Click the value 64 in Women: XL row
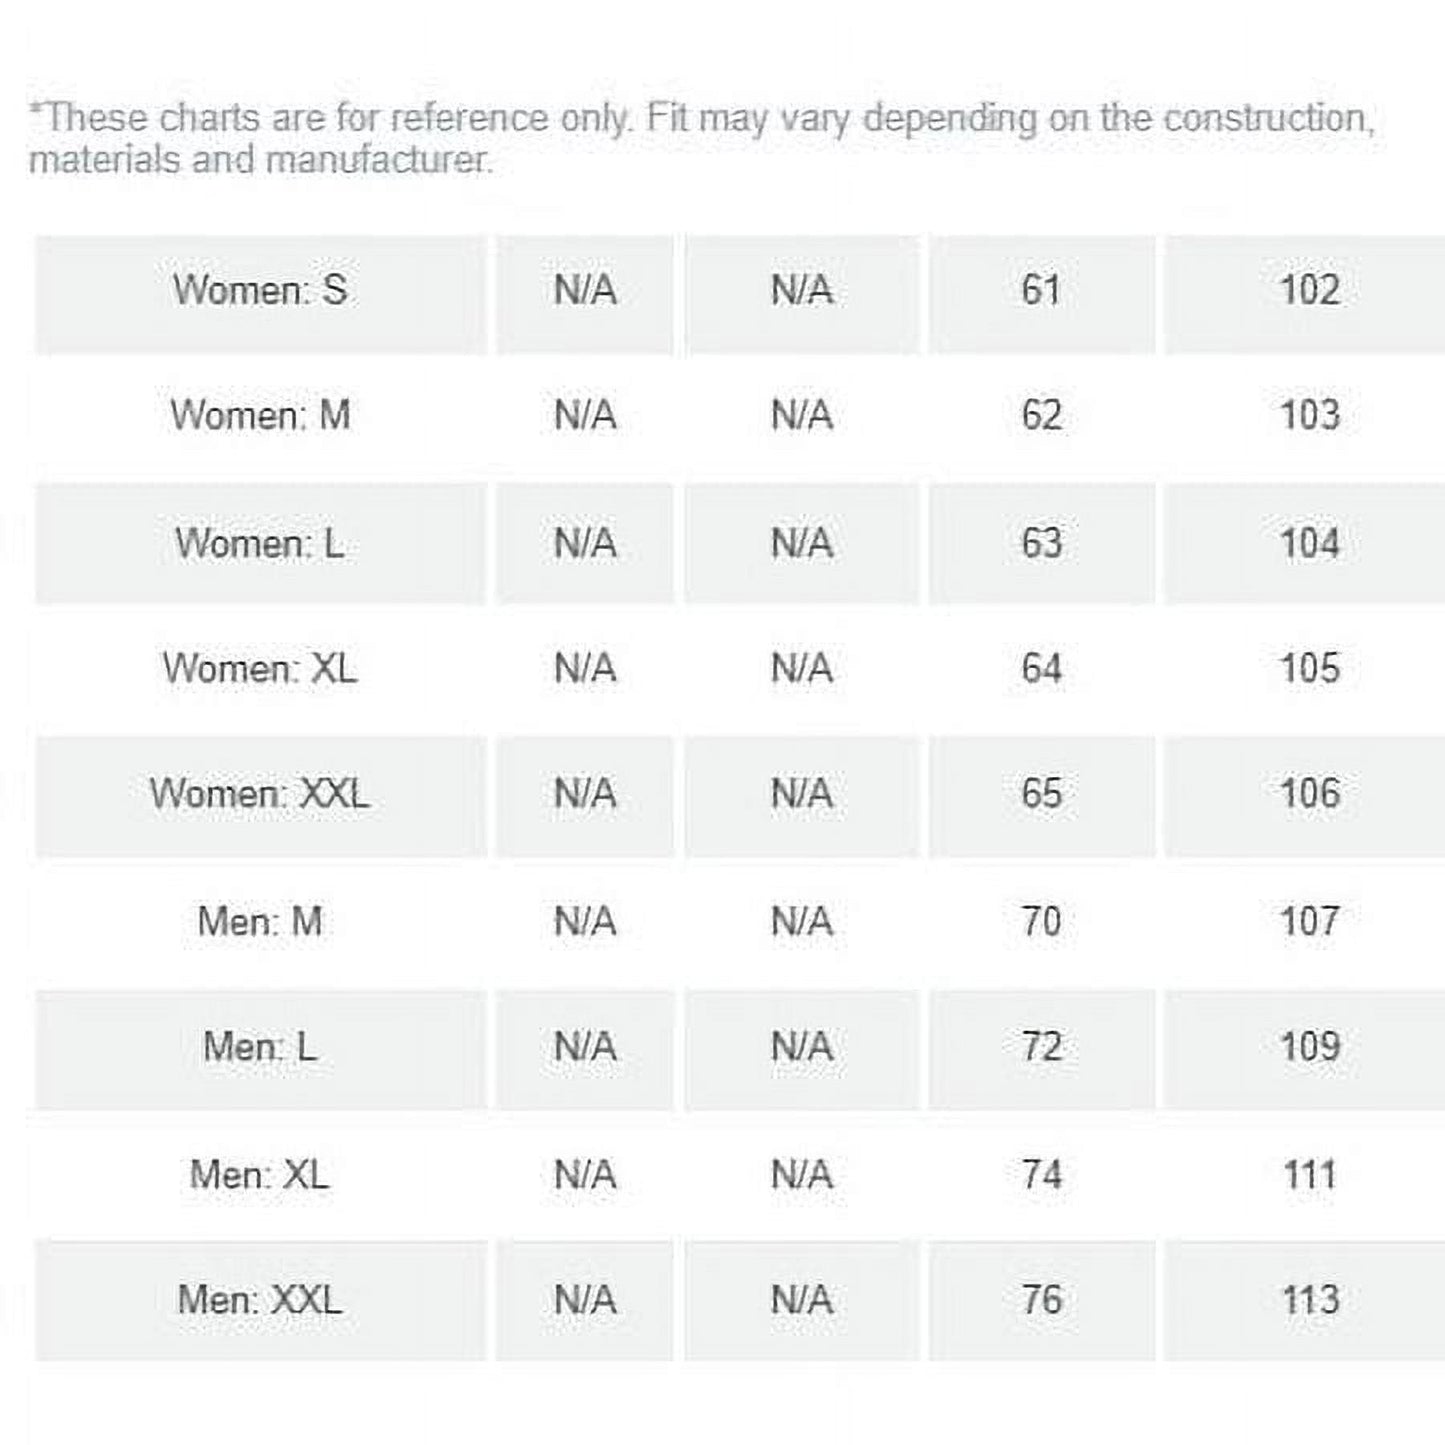 [x=1041, y=668]
